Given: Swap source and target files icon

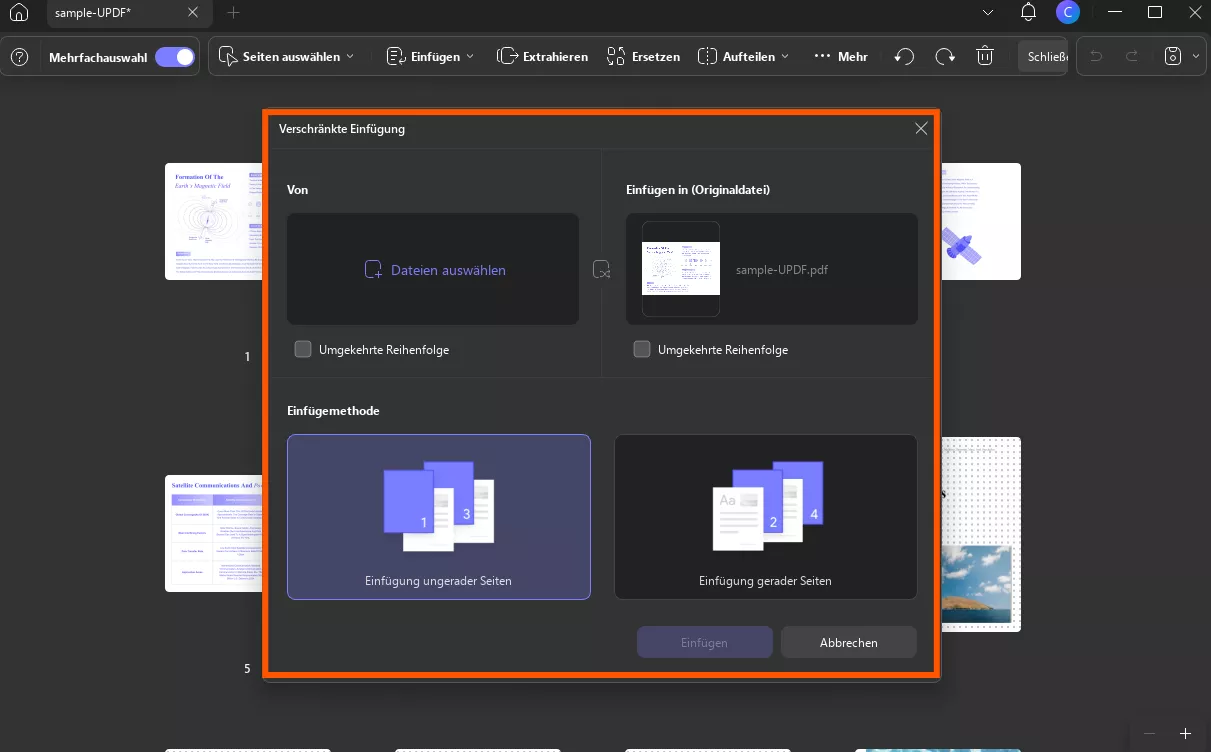Looking at the screenshot, I should coord(601,269).
